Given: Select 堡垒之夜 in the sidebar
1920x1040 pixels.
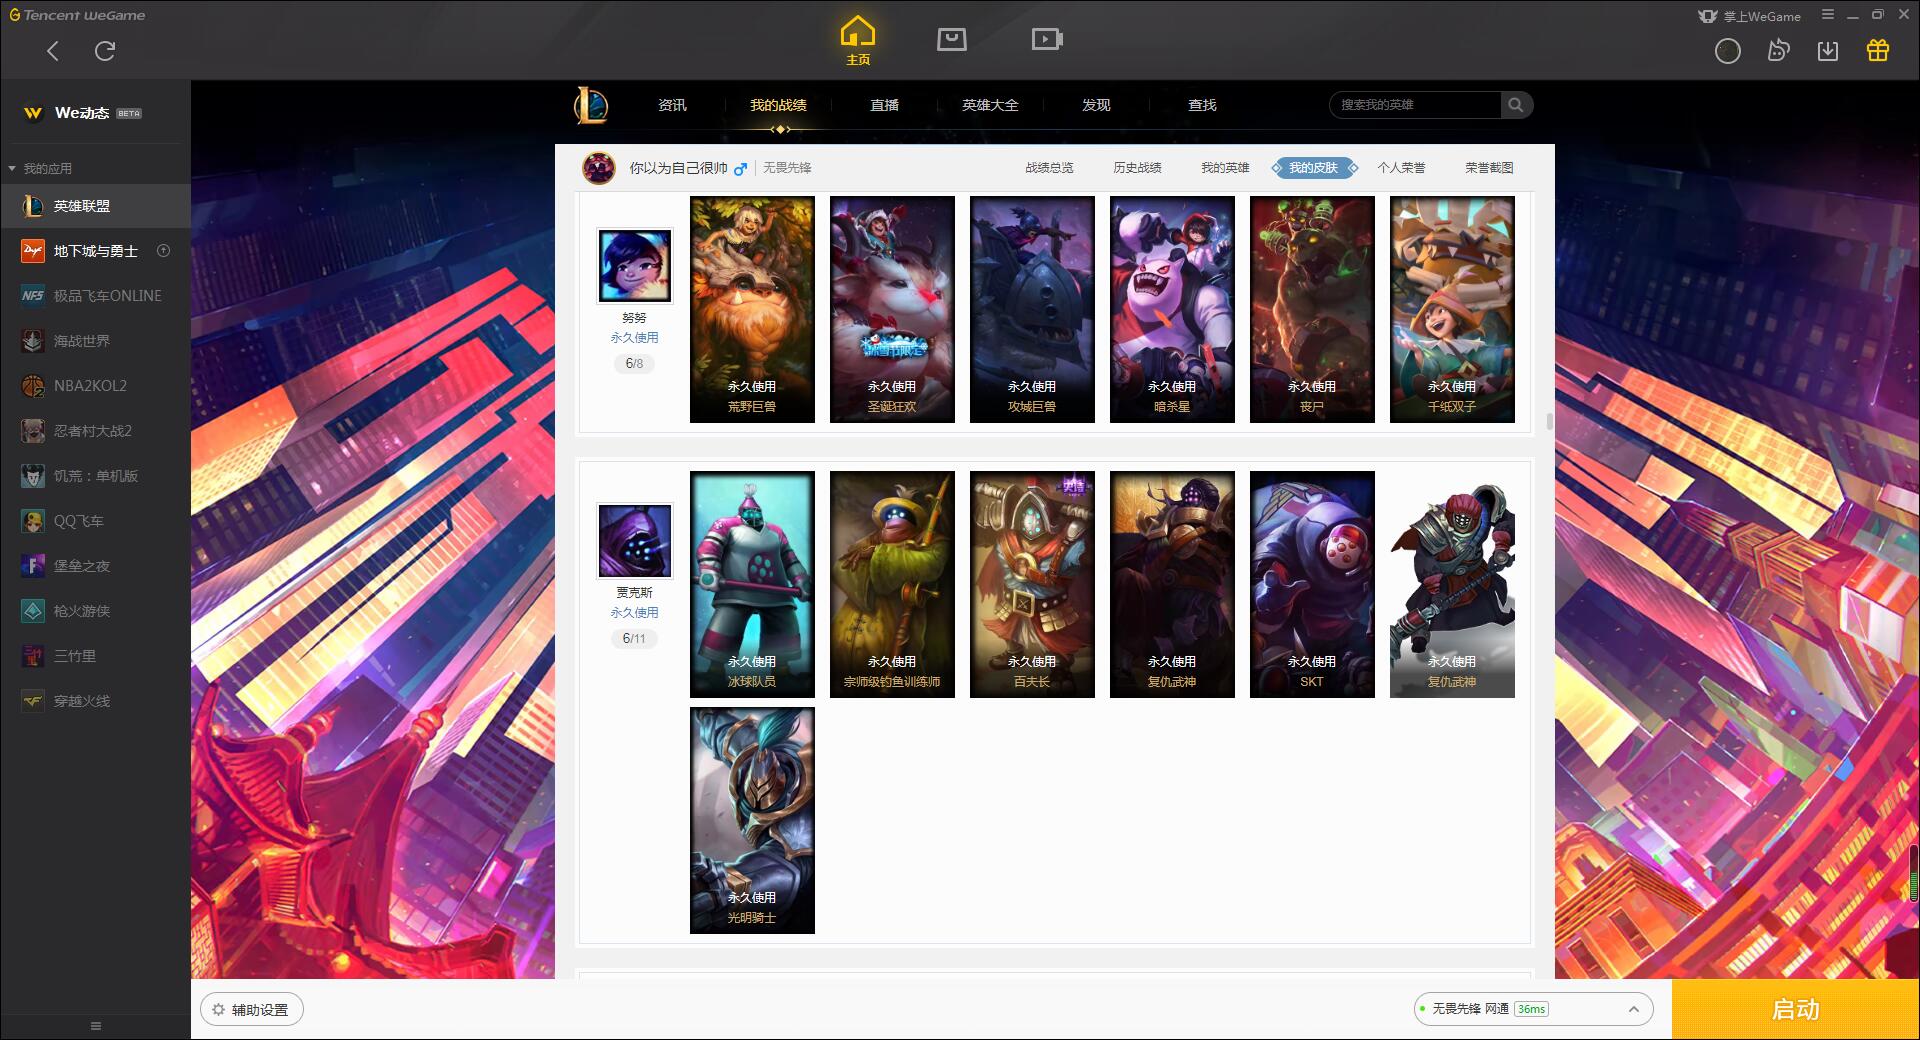Looking at the screenshot, I should (x=95, y=566).
